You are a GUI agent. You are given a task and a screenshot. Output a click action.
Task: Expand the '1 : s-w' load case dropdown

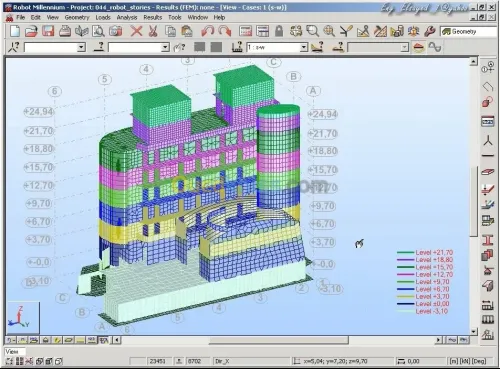304,47
